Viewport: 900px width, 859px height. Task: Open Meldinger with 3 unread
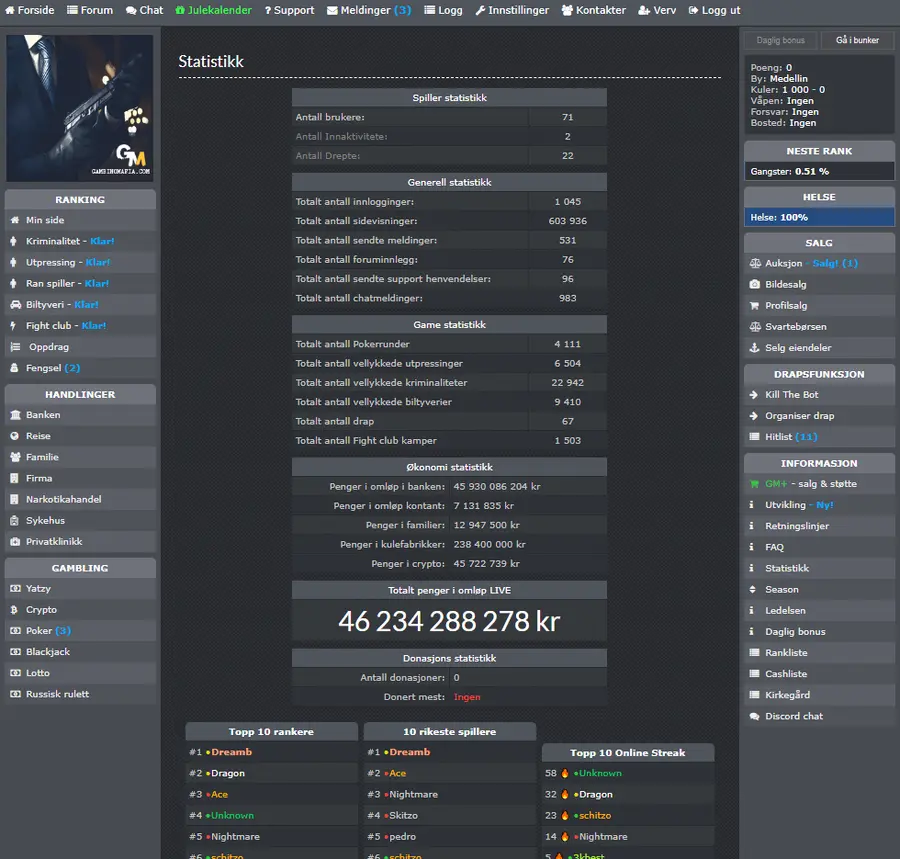368,10
